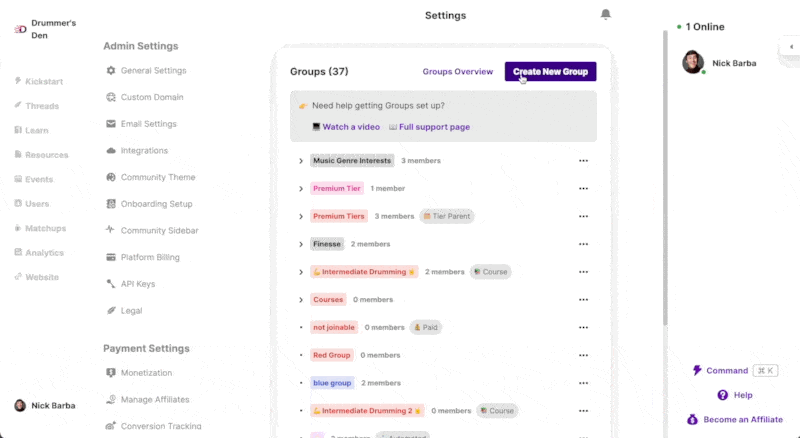800x438 pixels.
Task: Open the Integrations cloud icon
Action: (x=111, y=151)
